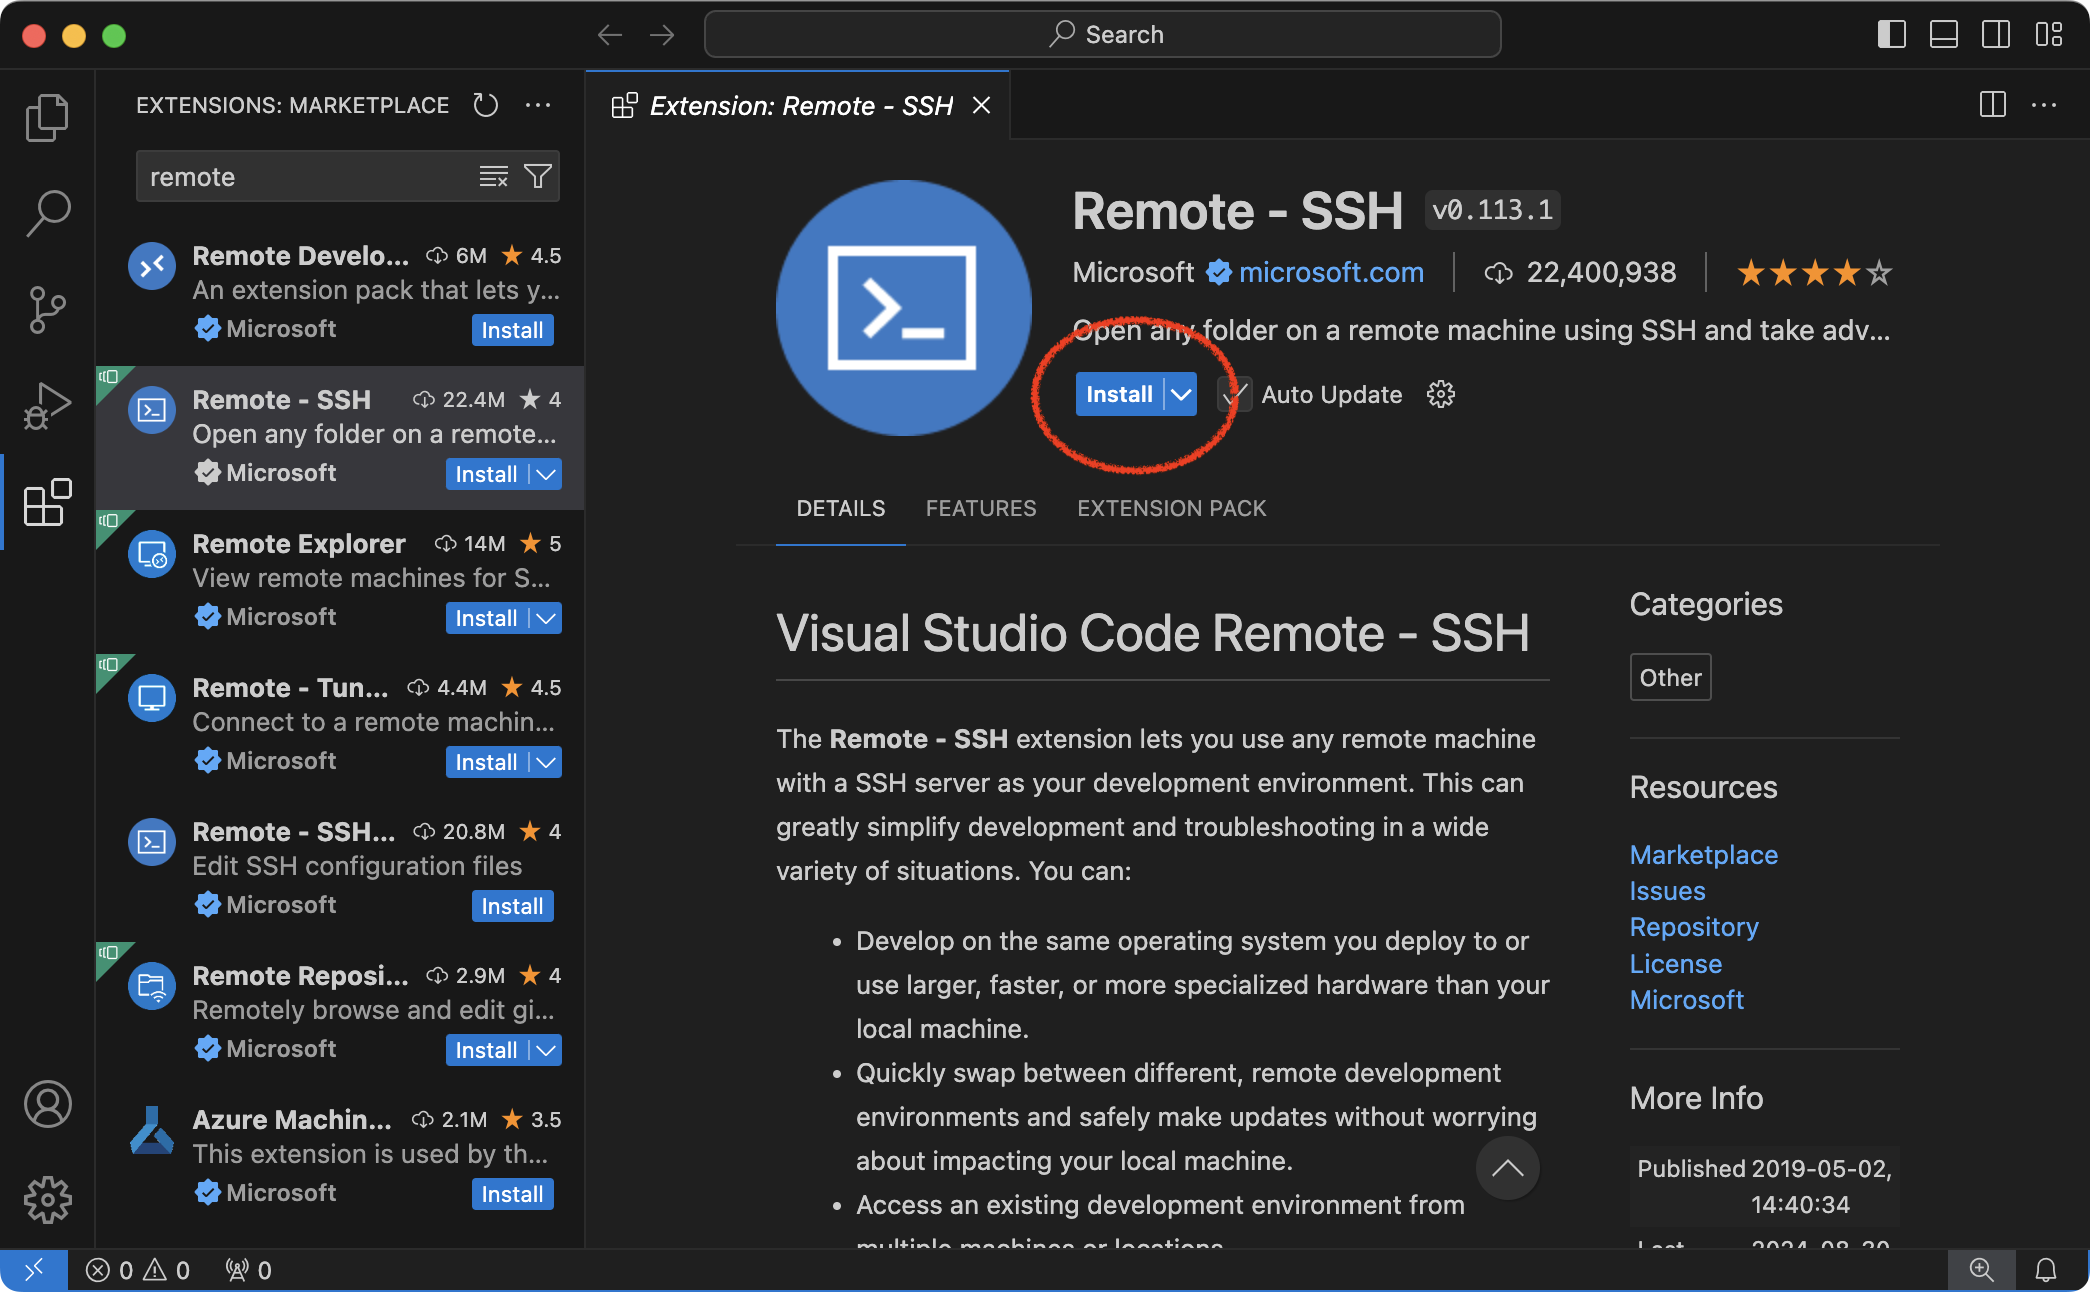Toggle the bottom panel layout icon

point(1944,35)
